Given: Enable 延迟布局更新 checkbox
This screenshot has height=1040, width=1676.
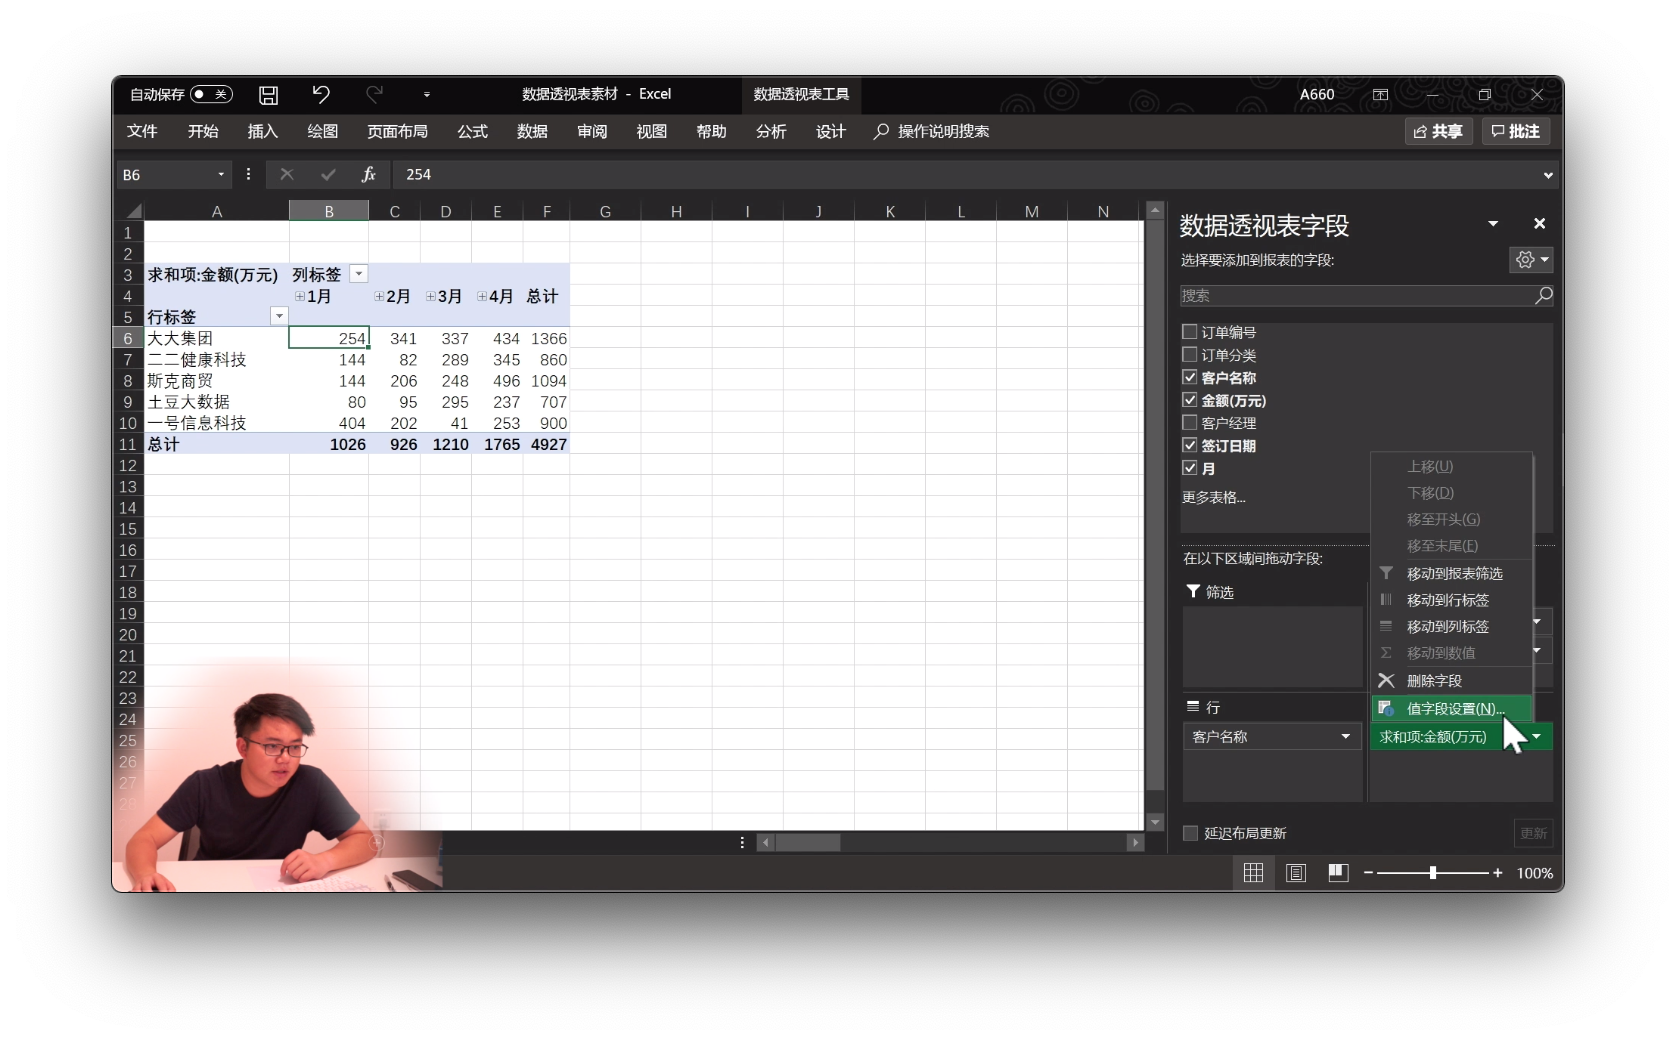Looking at the screenshot, I should pos(1190,833).
